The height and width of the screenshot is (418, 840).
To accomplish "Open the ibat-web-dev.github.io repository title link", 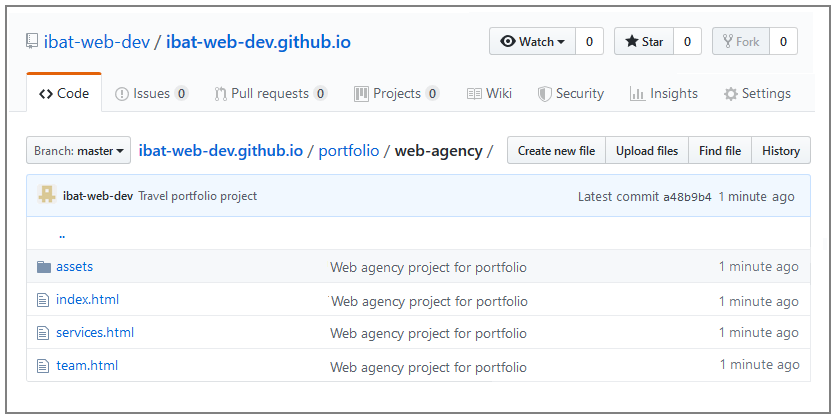I will [258, 42].
